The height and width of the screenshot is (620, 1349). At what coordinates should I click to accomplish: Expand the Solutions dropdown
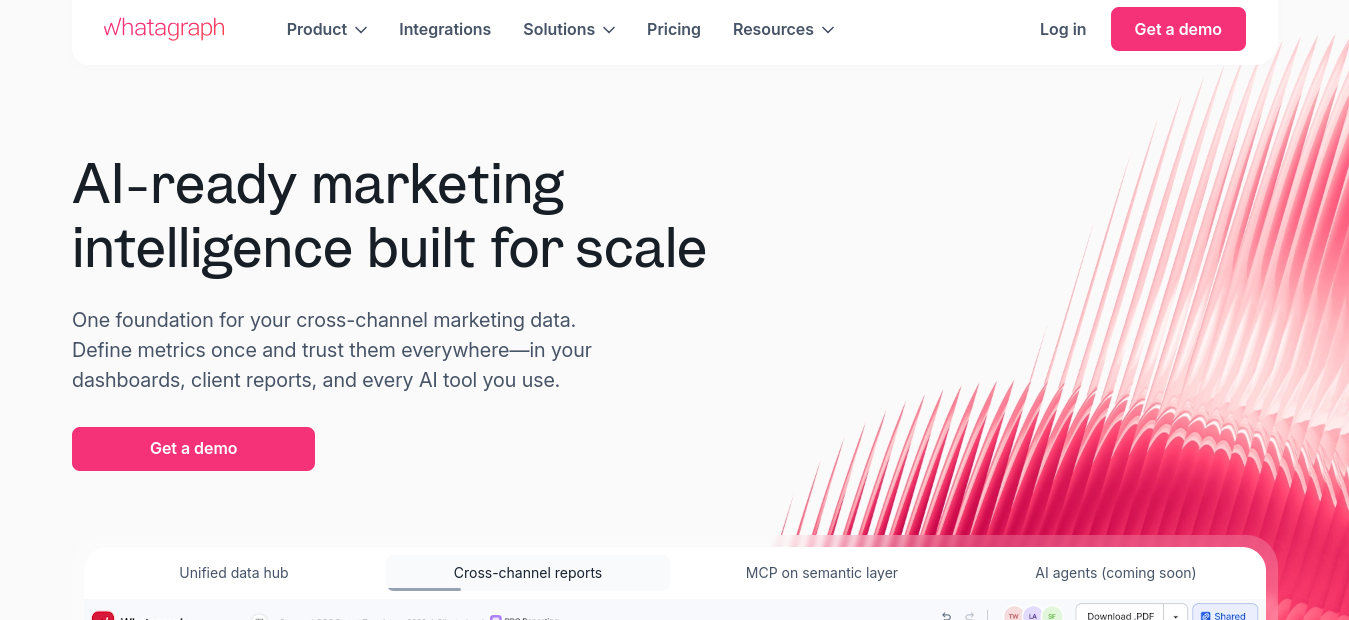pyautogui.click(x=569, y=30)
